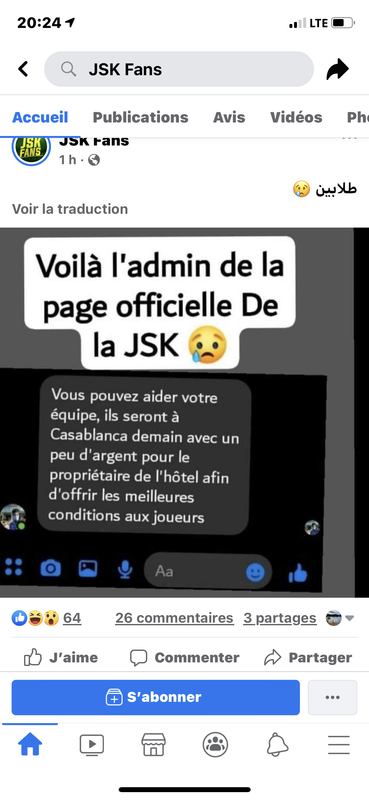The width and height of the screenshot is (369, 800).
Task: Open the Marketplace storefront icon
Action: click(154, 745)
